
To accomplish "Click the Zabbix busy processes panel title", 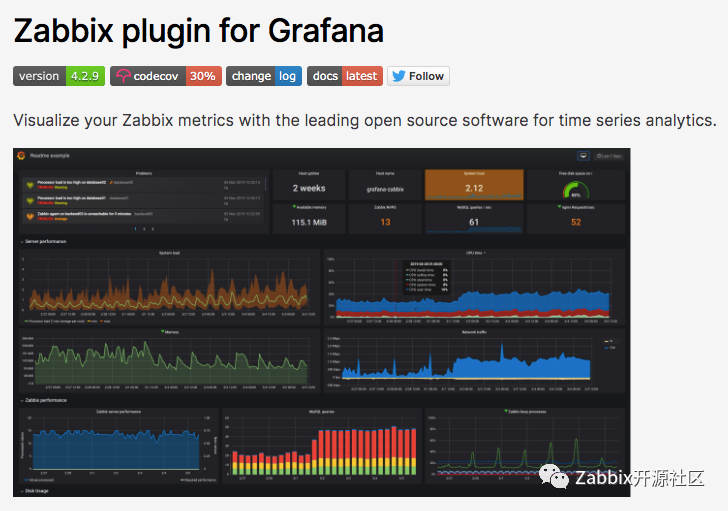I will [527, 412].
